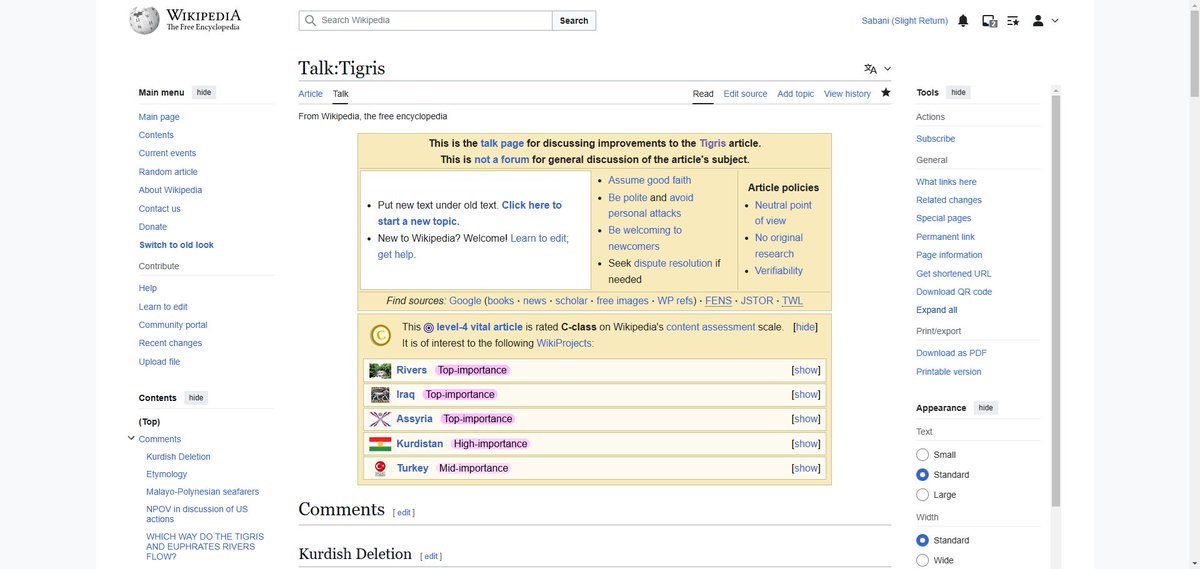1200x569 pixels.
Task: Collapse the Comments section in Contents
Action: click(x=131, y=438)
